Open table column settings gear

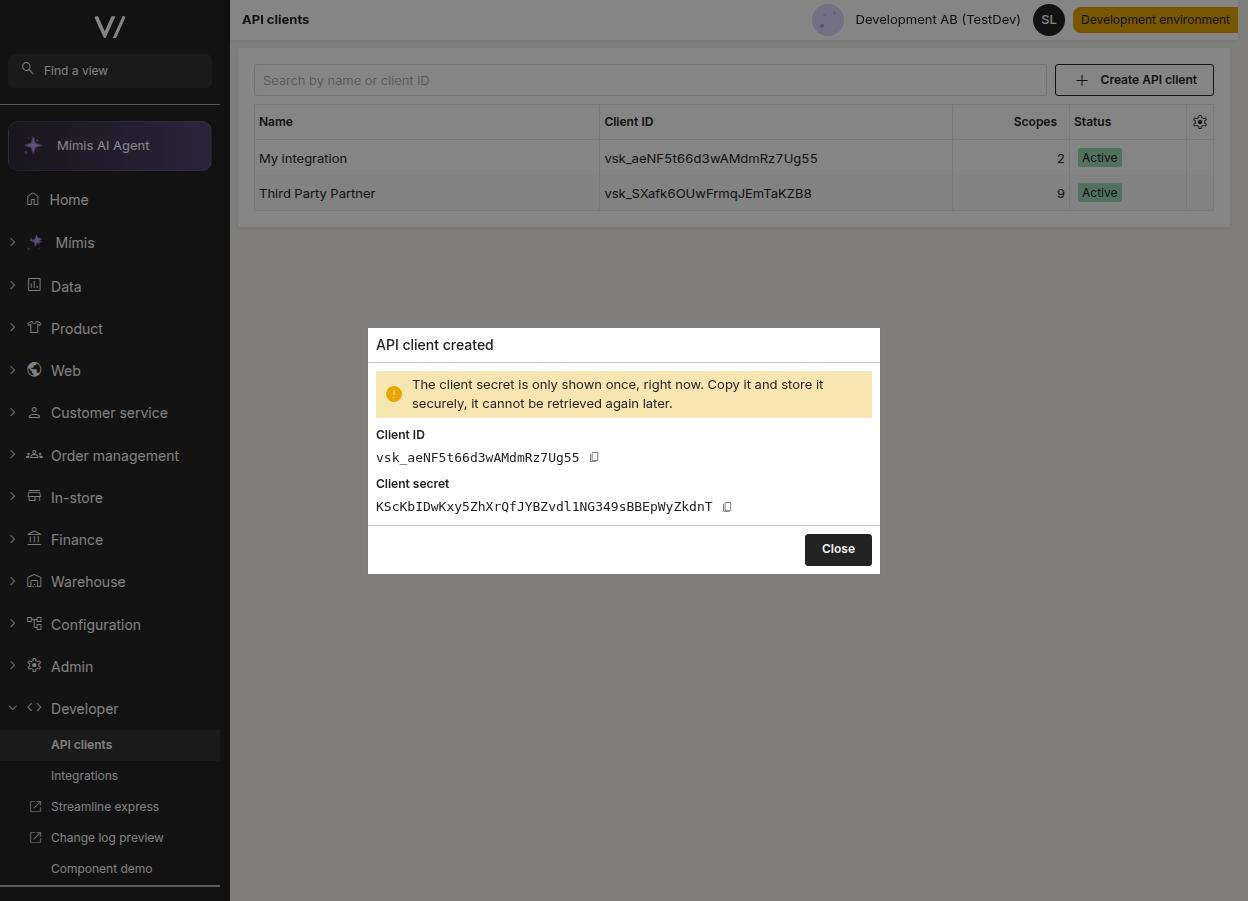[x=1200, y=122]
